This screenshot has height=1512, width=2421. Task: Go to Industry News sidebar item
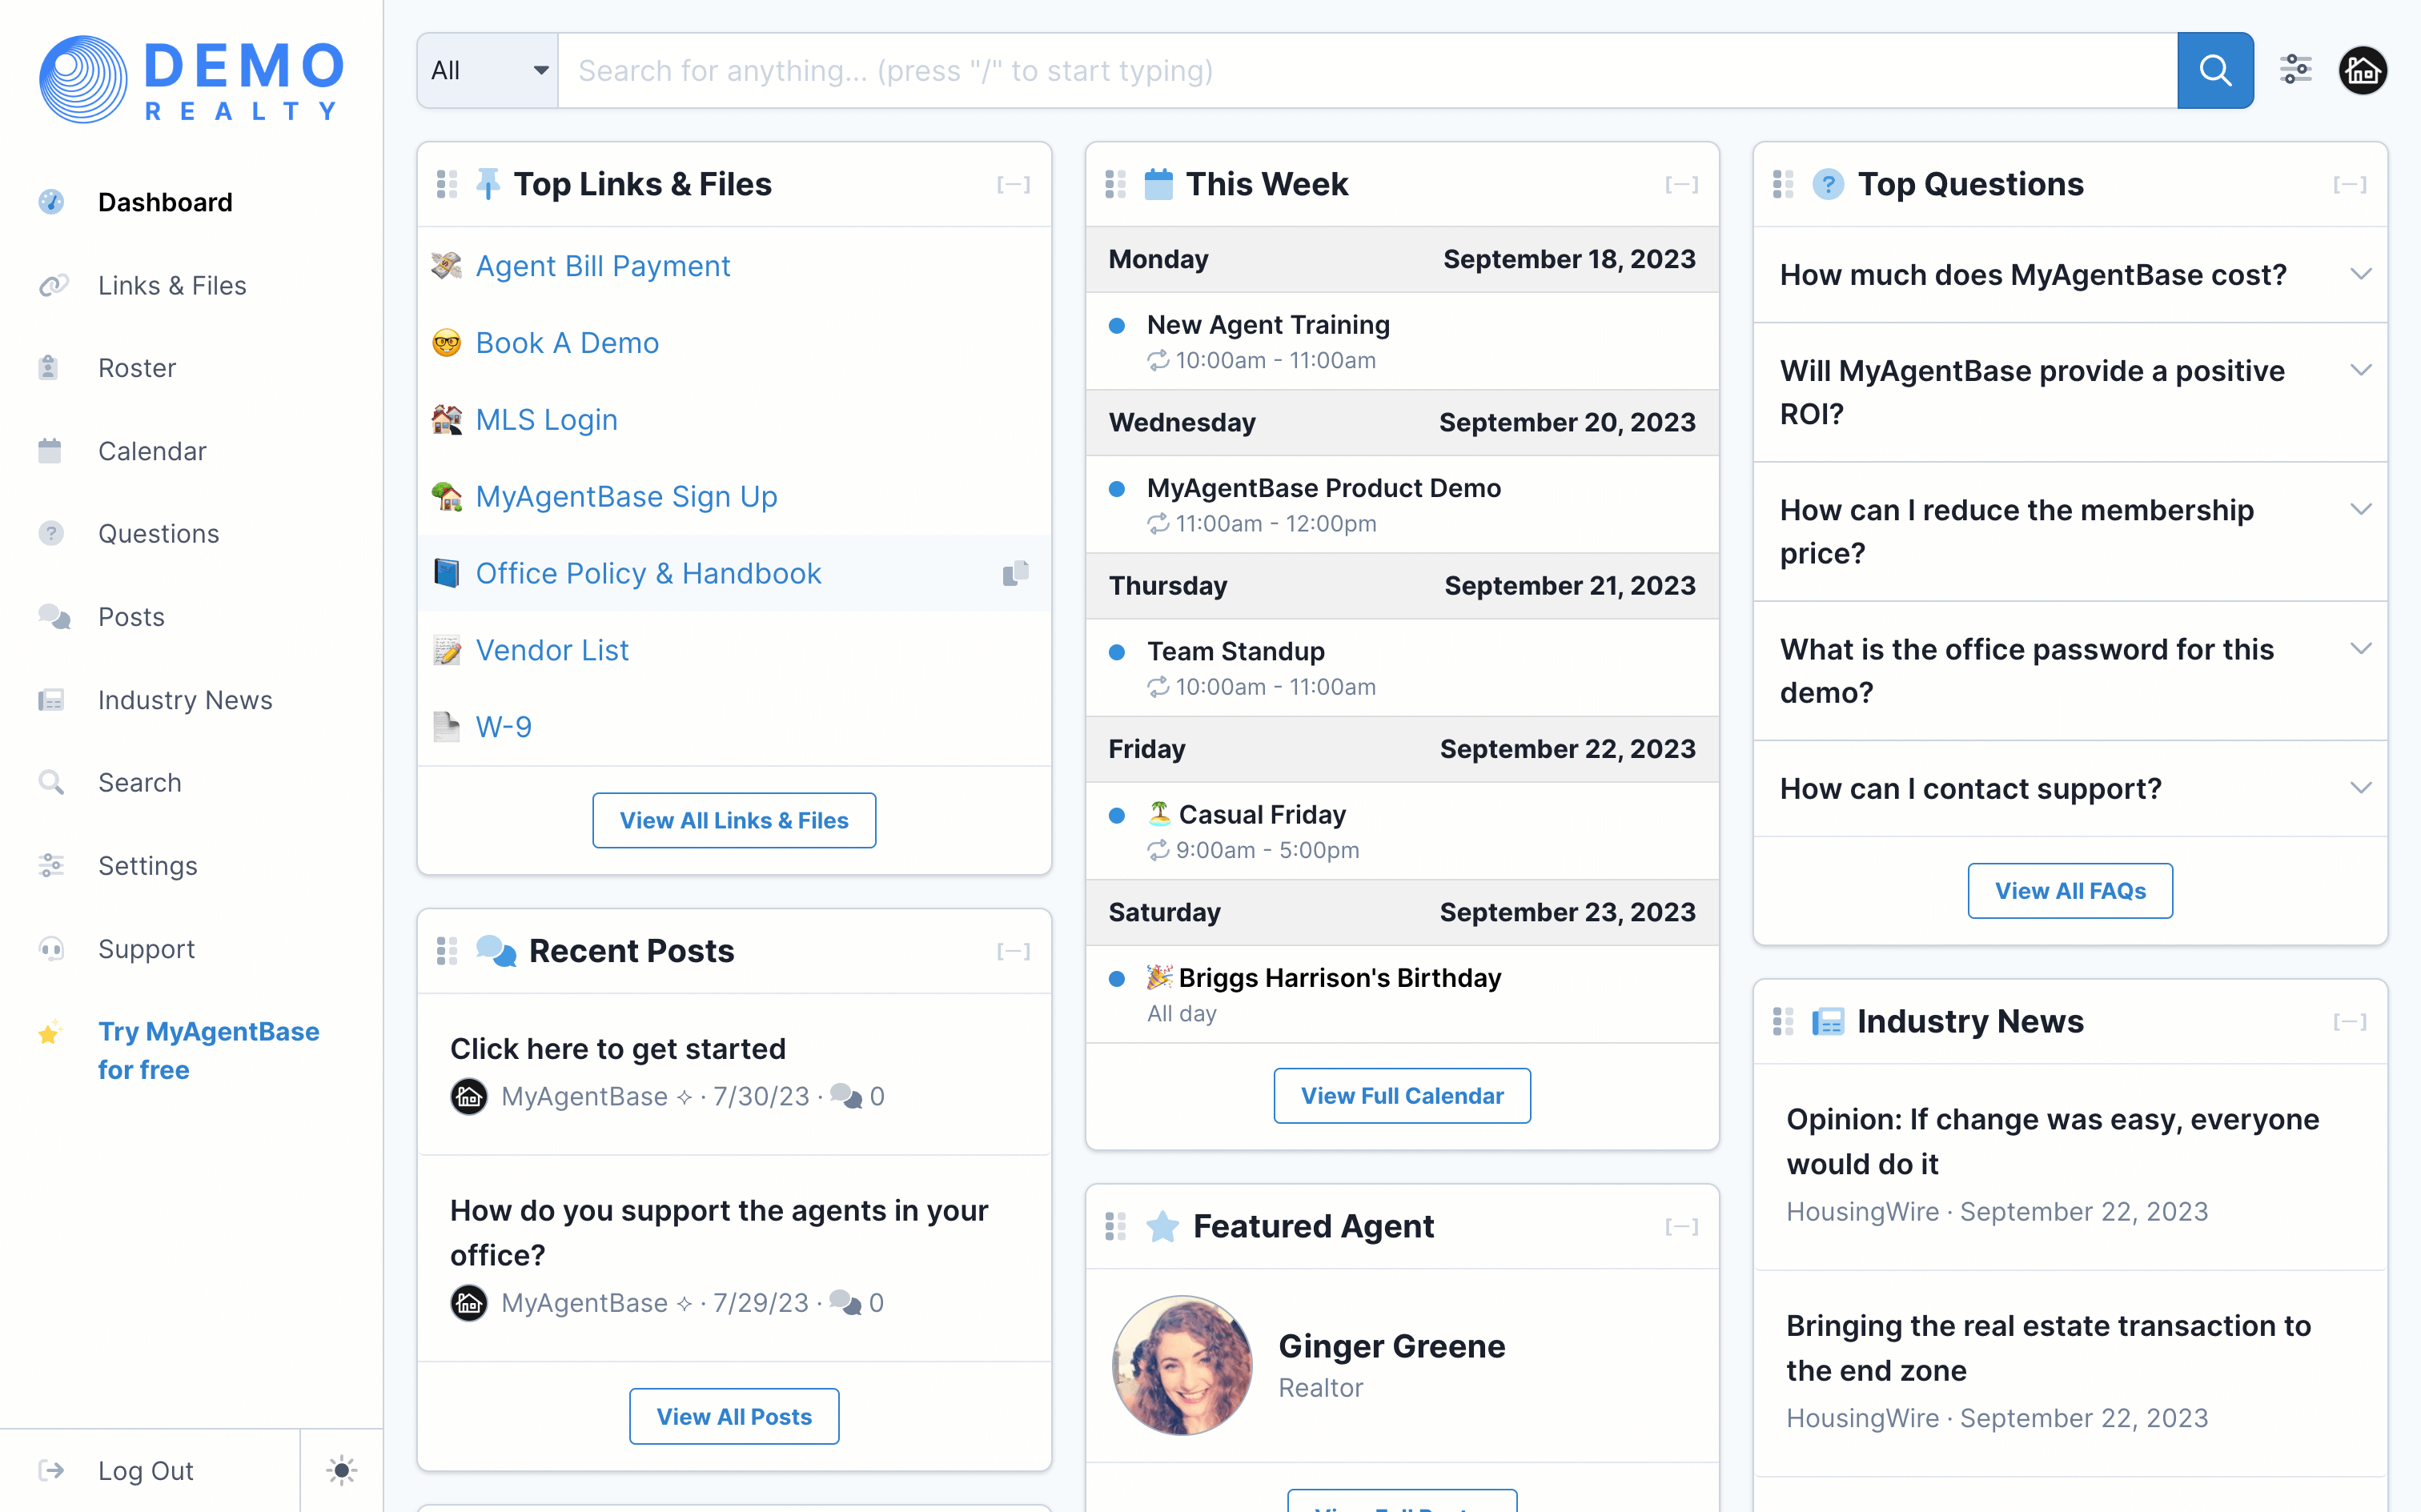point(185,700)
